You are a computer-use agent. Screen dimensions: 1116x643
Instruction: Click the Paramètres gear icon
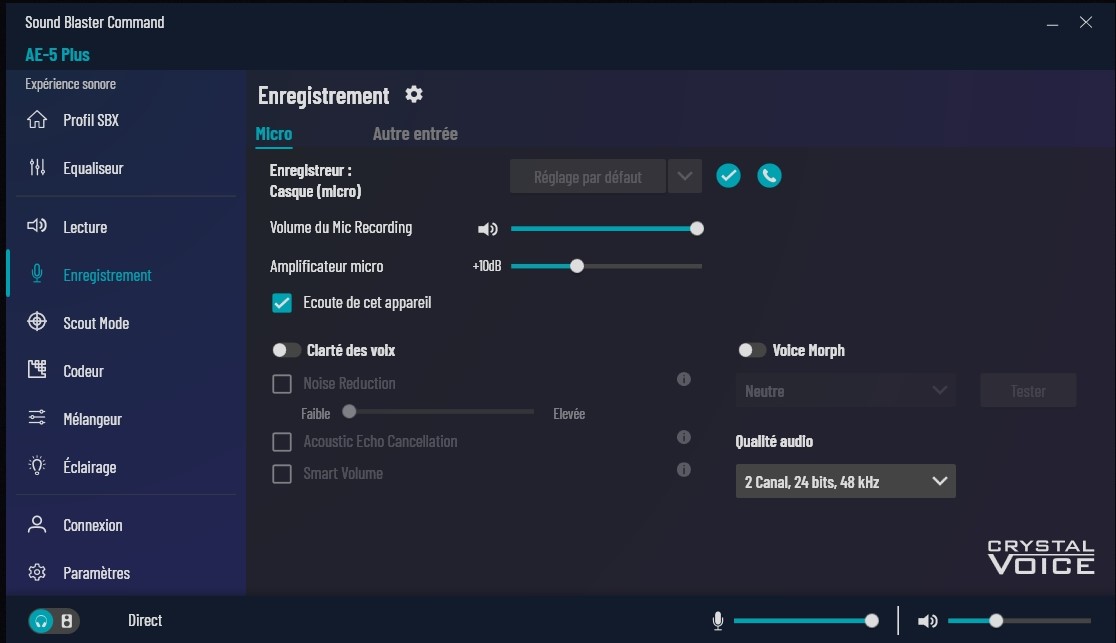tap(37, 573)
